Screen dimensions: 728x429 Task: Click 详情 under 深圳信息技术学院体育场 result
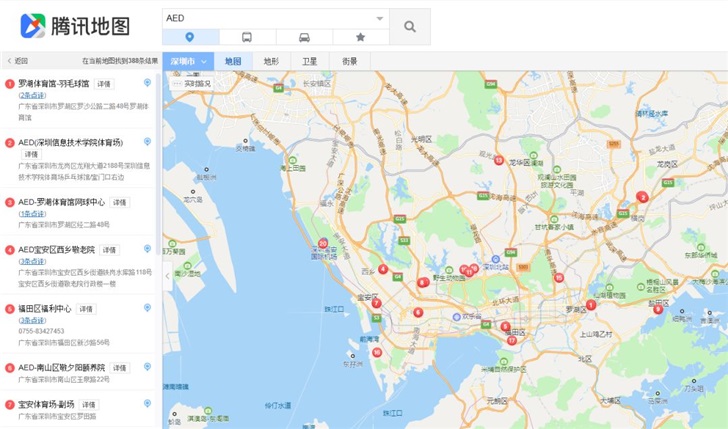point(31,154)
